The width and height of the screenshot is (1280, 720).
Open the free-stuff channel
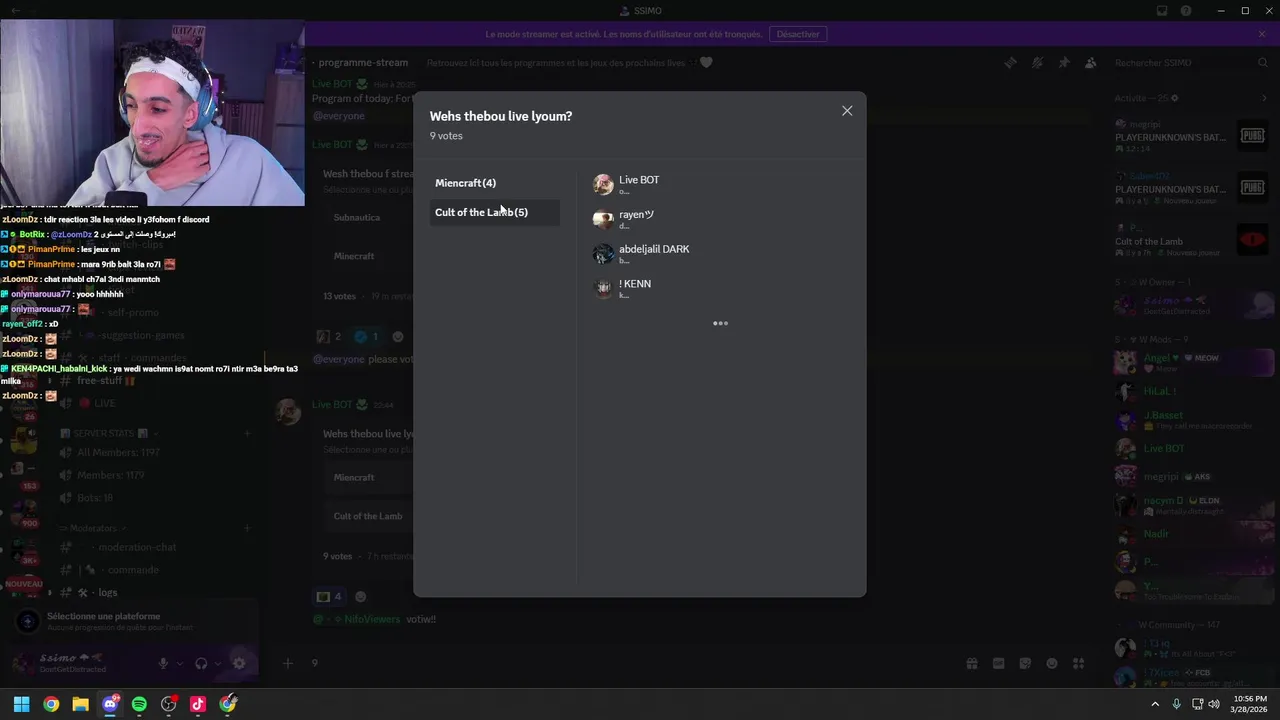coord(100,381)
